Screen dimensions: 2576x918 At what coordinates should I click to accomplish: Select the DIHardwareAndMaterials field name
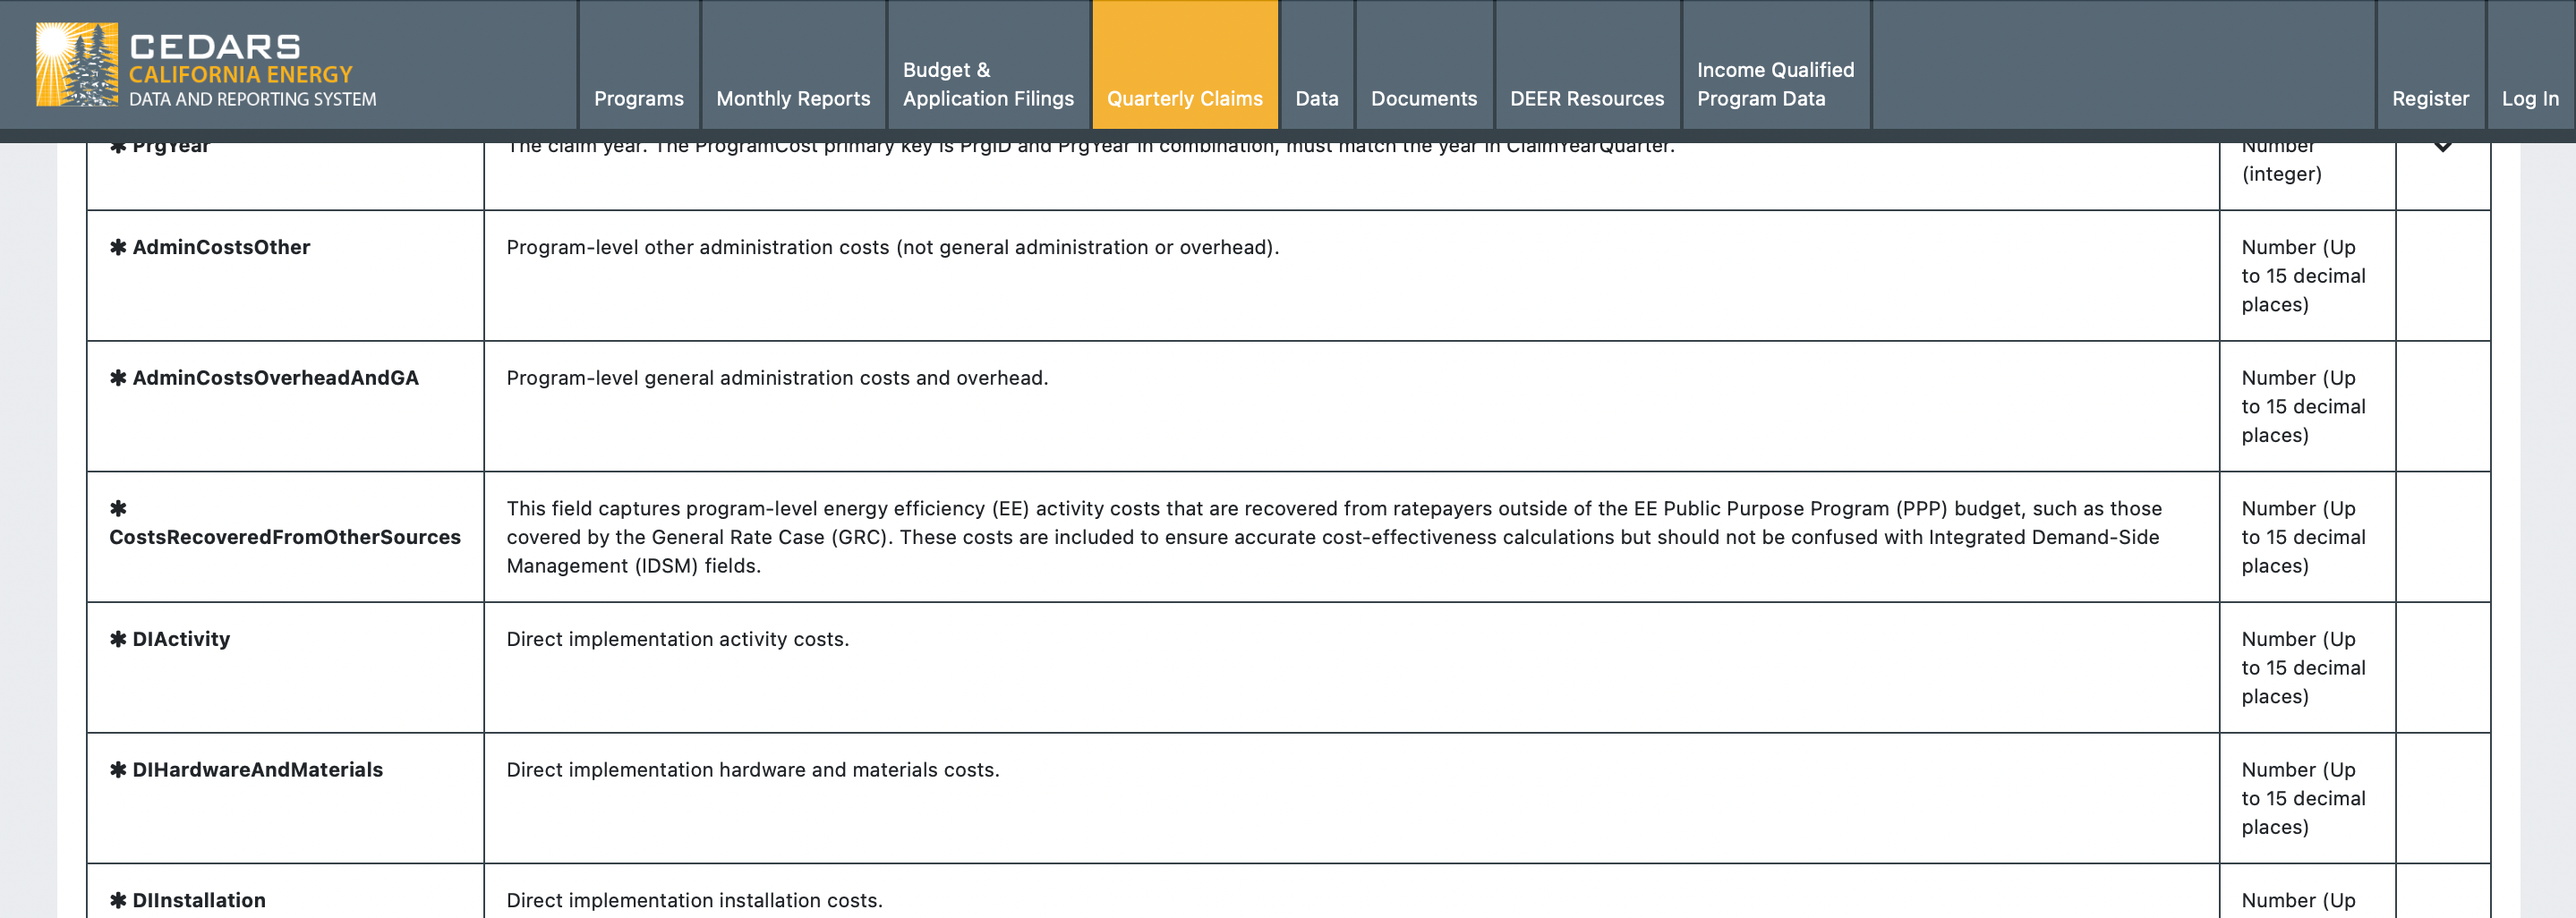(x=257, y=770)
